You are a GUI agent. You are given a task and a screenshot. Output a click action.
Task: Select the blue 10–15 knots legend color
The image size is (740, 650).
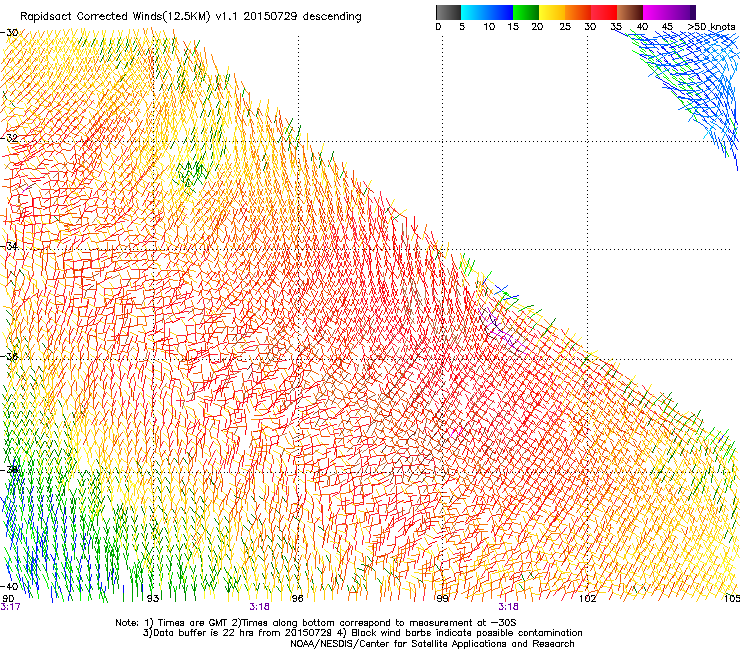(x=500, y=12)
